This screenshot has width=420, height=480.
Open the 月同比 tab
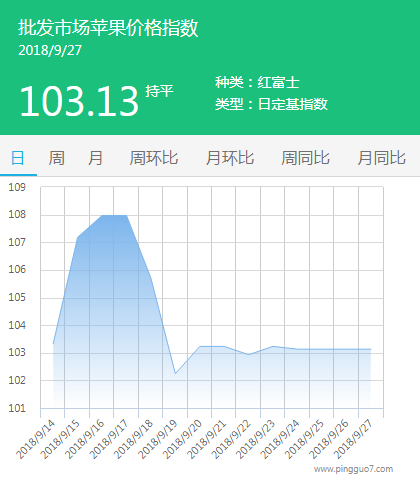pyautogui.click(x=381, y=158)
